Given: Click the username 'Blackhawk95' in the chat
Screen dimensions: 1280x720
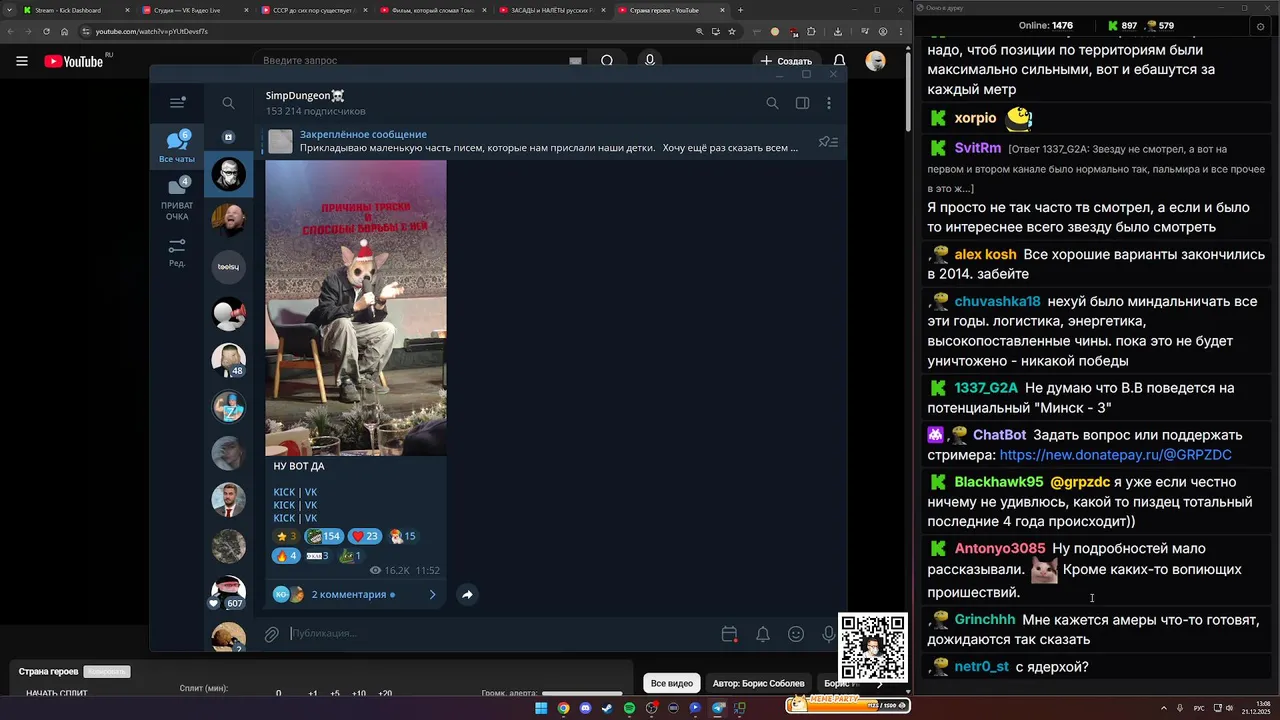Looking at the screenshot, I should click(998, 482).
